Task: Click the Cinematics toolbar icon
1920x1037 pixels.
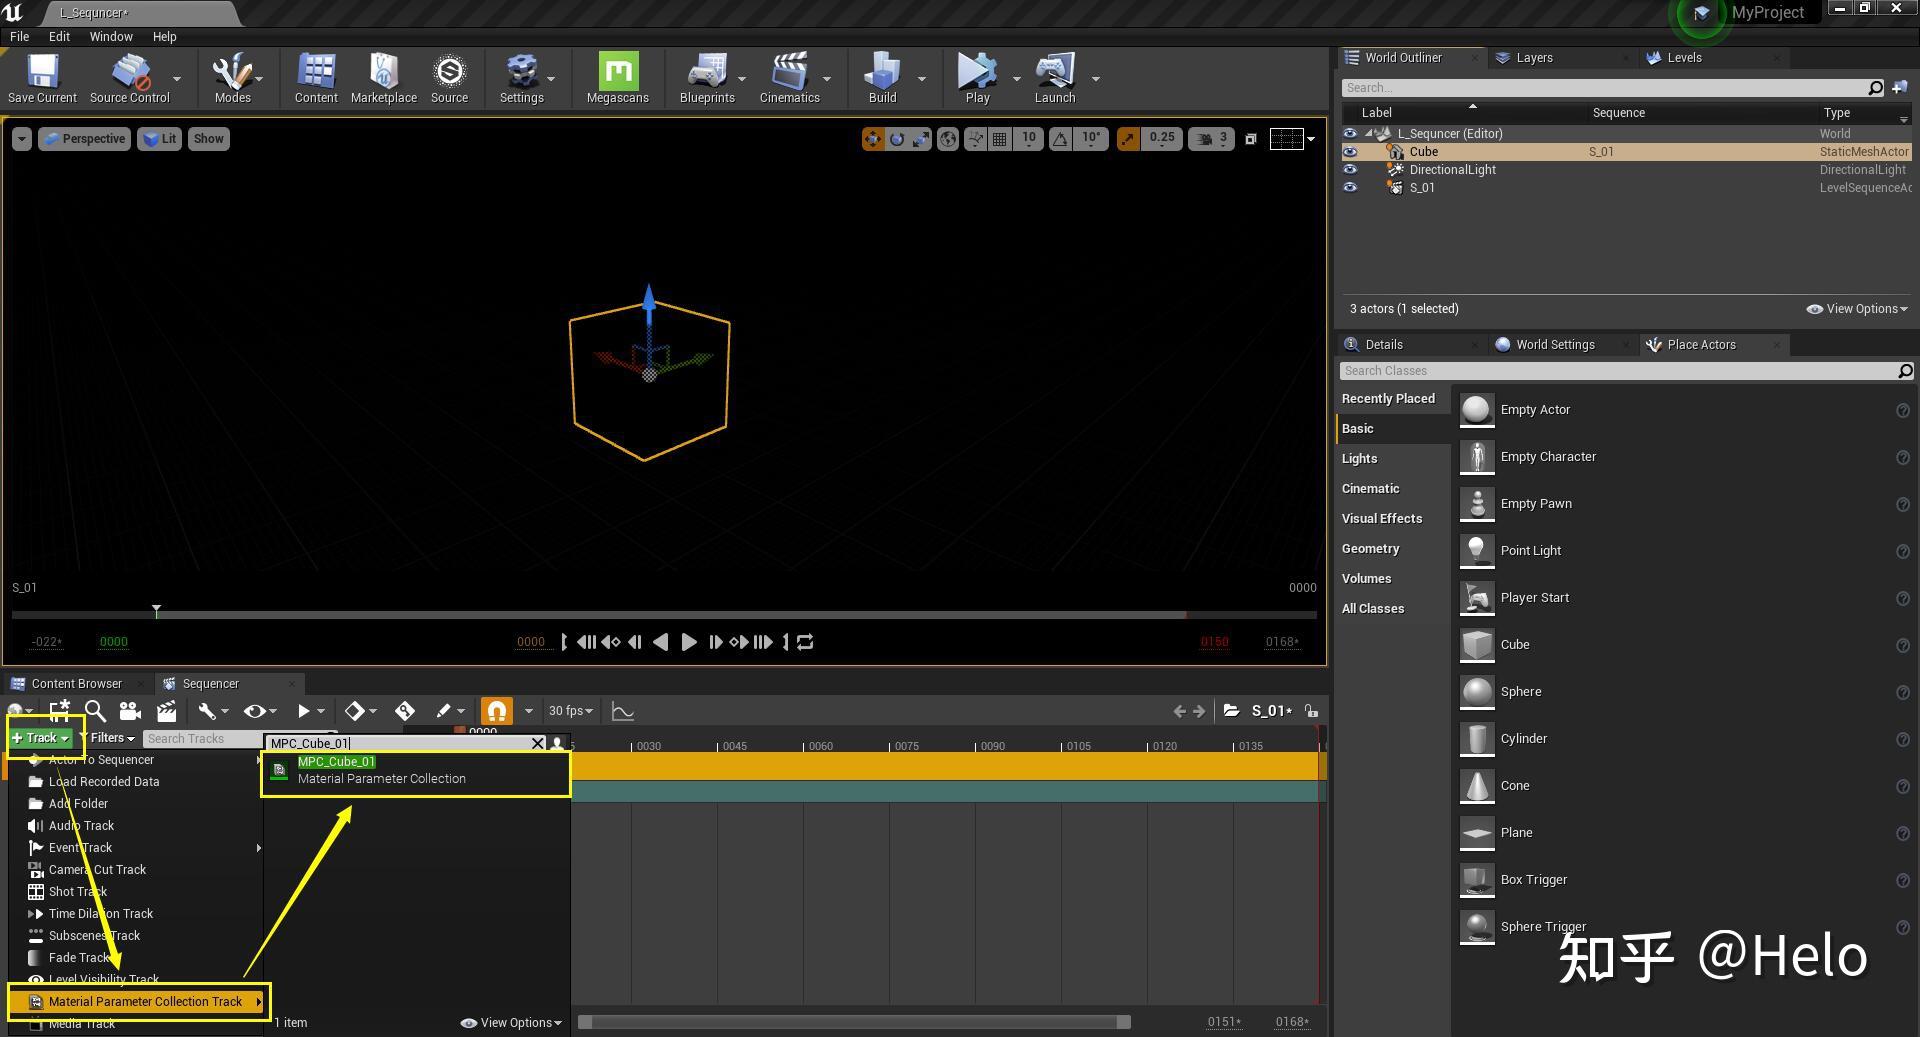Action: (789, 78)
